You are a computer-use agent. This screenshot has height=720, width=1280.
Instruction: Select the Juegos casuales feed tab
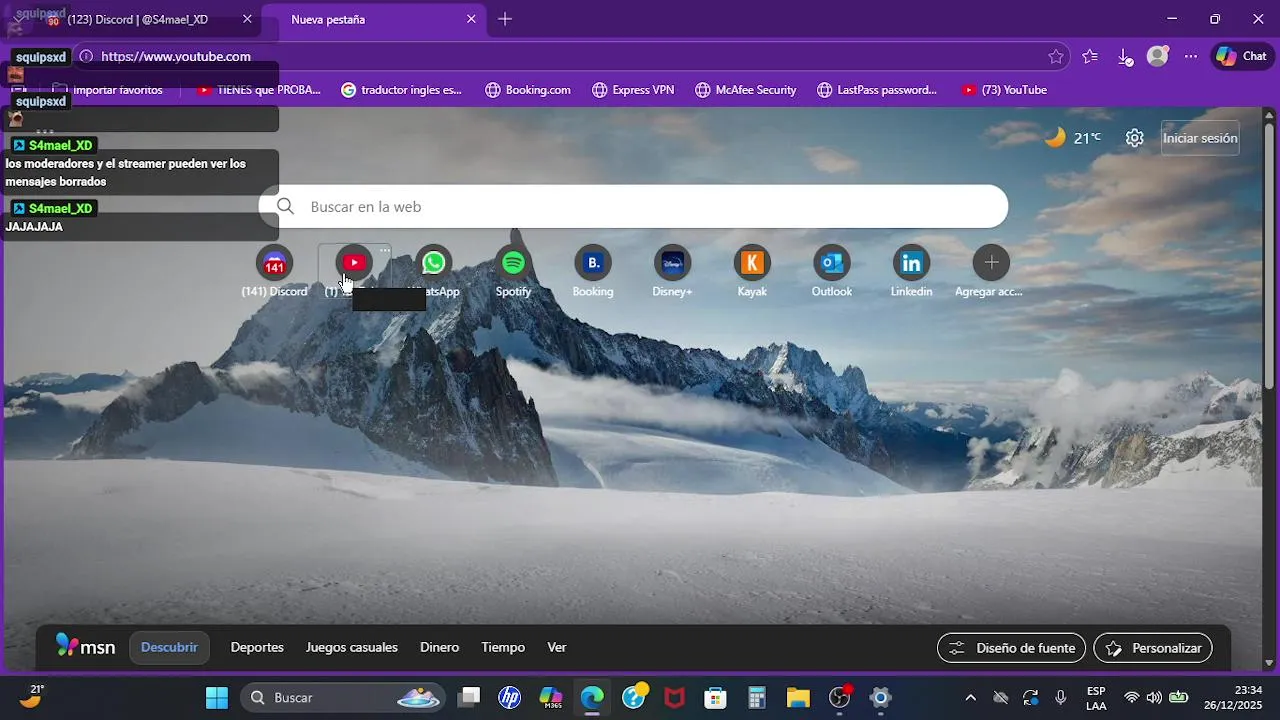[352, 647]
